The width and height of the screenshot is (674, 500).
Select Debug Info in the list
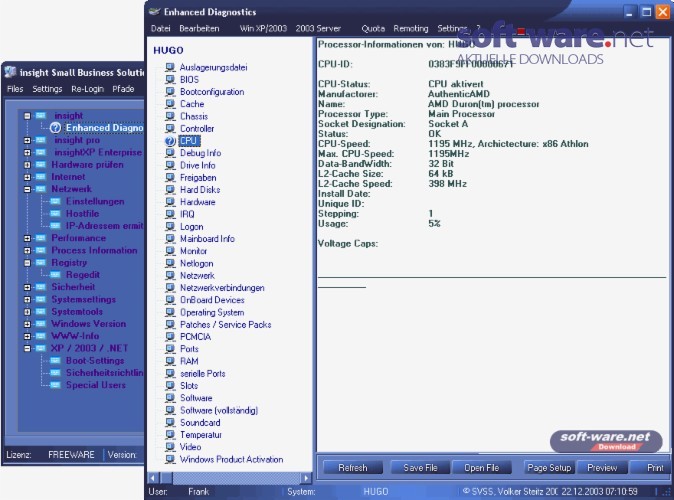pos(200,153)
